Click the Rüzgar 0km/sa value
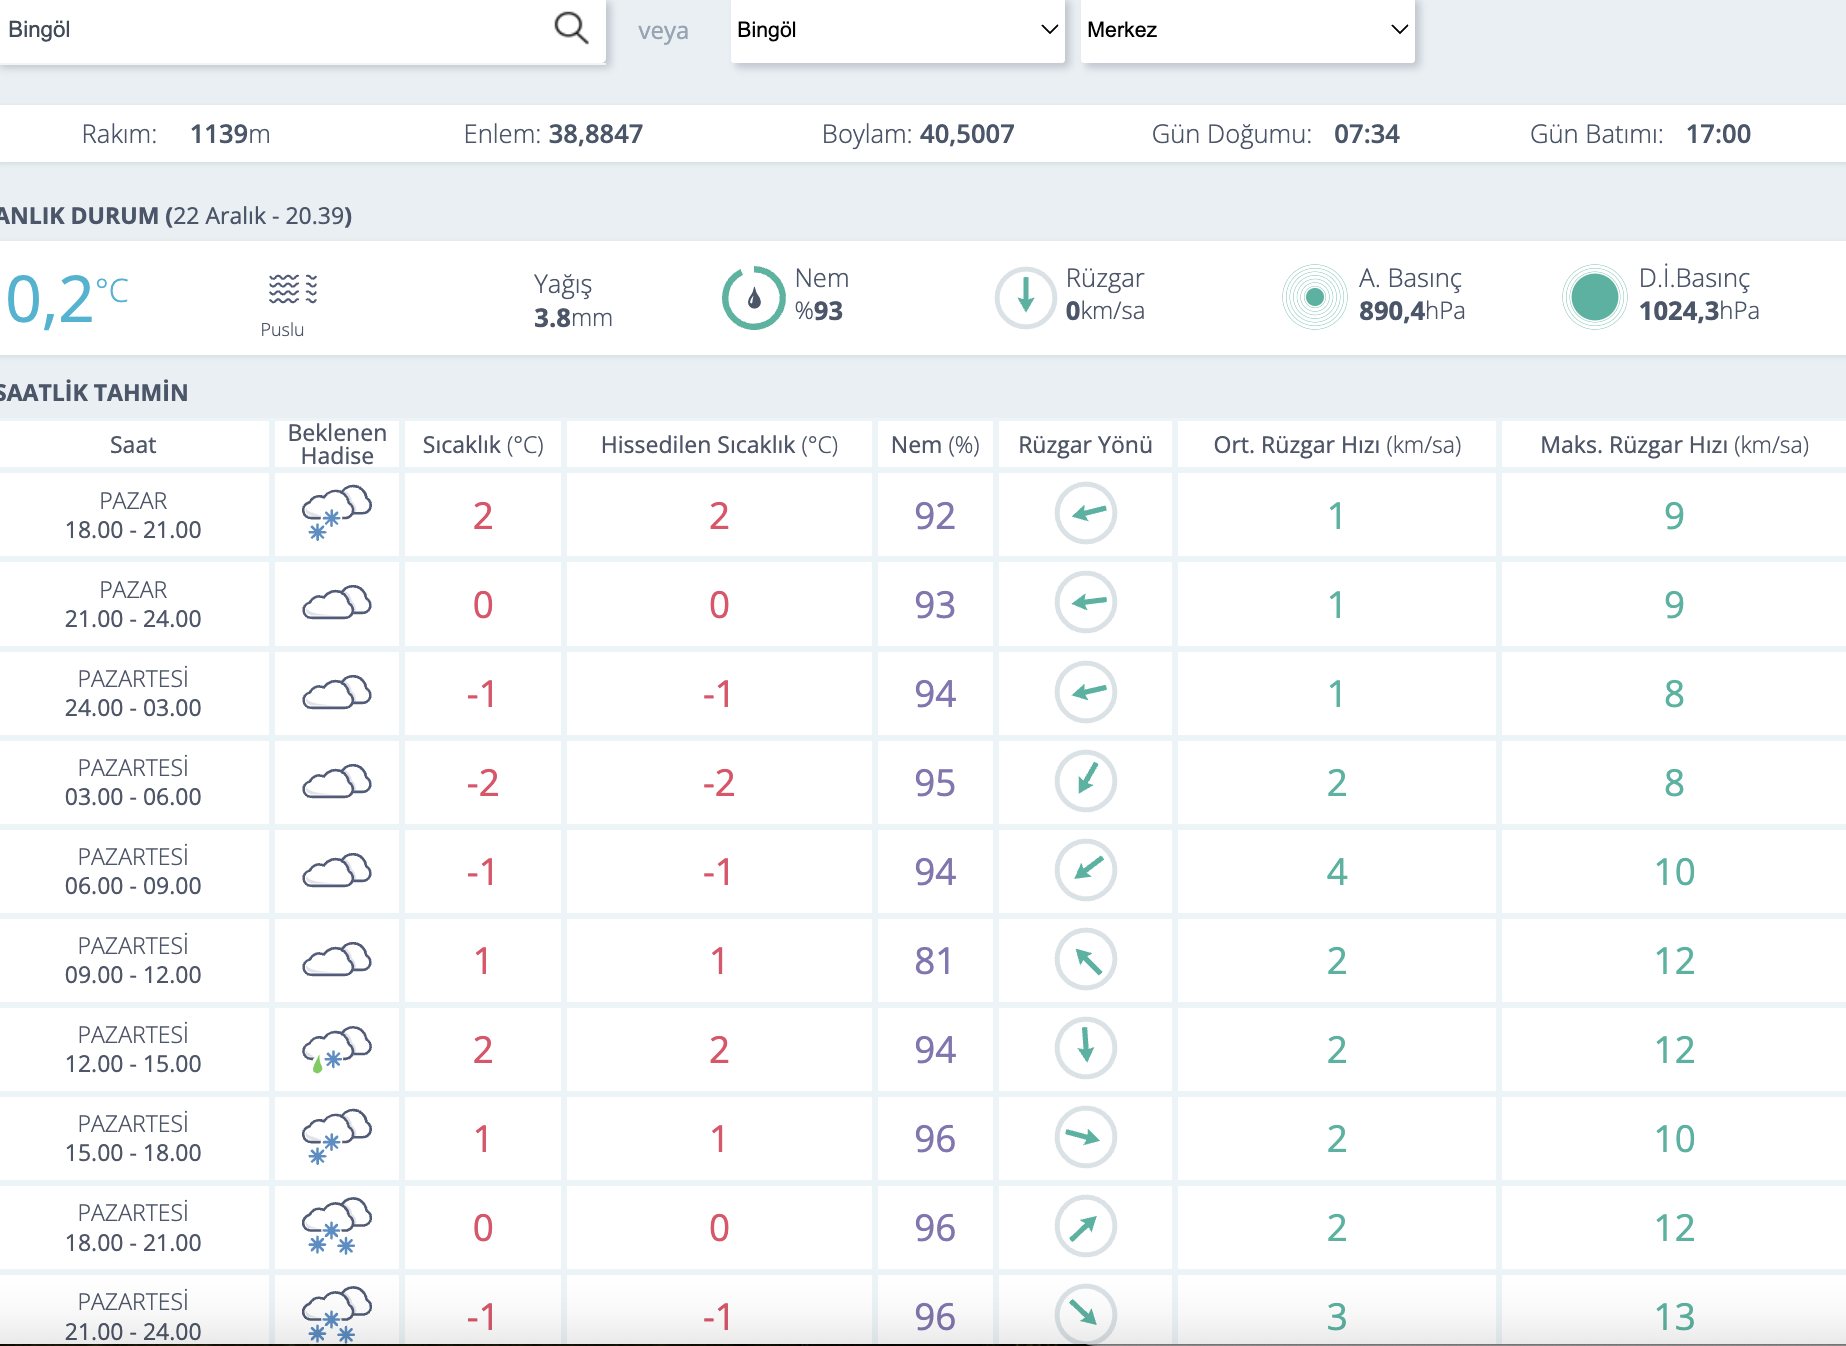The image size is (1846, 1346). pyautogui.click(x=1105, y=311)
